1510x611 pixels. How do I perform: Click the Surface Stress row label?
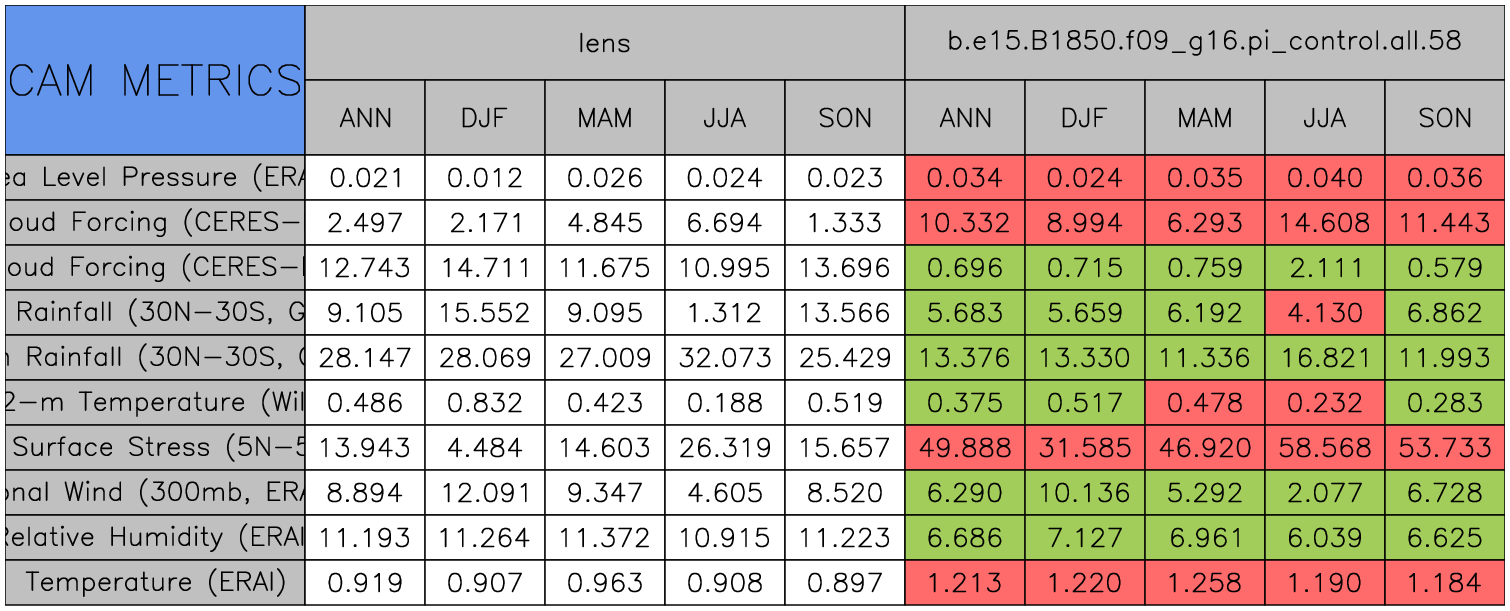click(x=155, y=448)
